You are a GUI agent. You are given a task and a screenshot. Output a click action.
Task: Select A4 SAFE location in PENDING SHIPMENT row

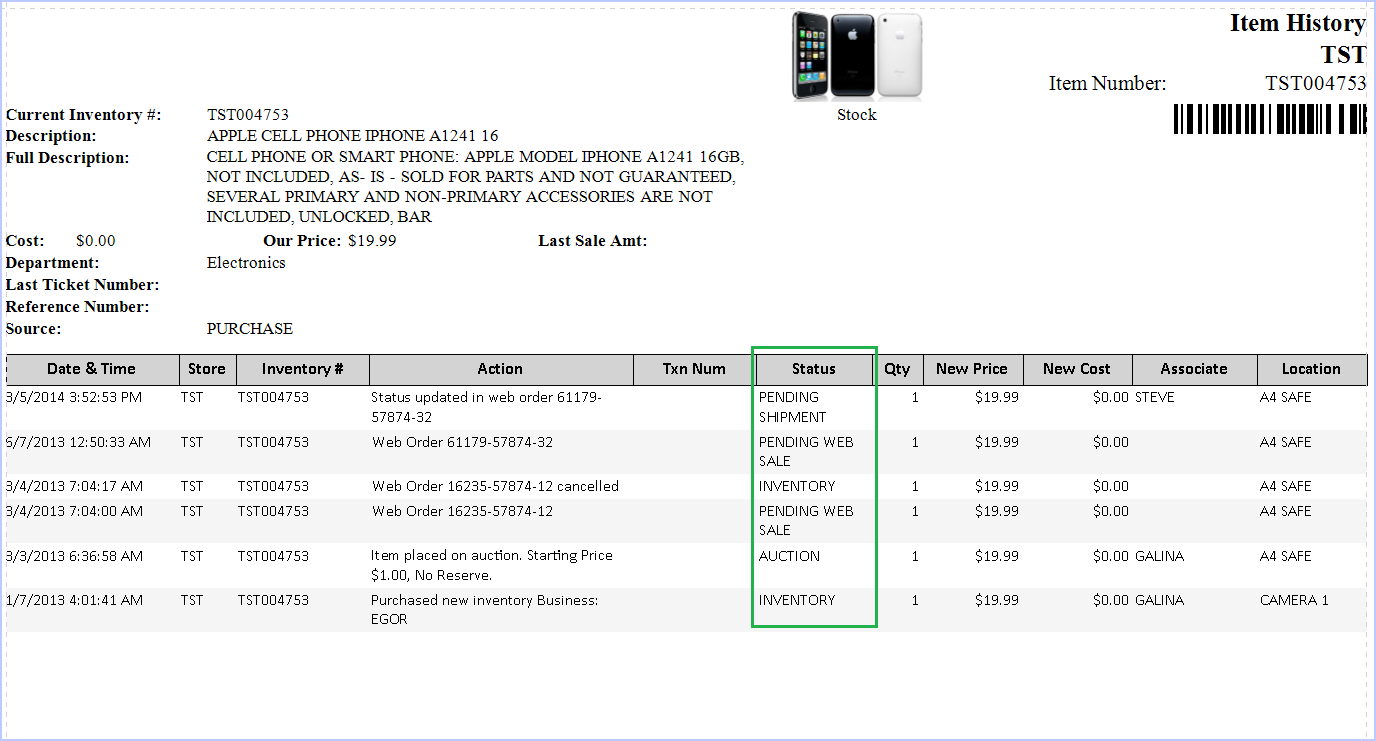1285,397
